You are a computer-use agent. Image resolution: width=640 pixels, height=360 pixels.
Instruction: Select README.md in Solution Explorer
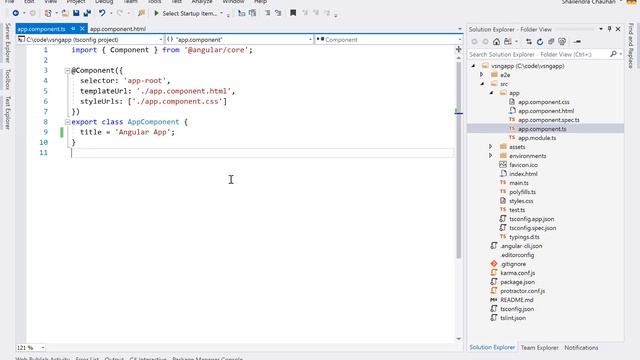coord(516,300)
